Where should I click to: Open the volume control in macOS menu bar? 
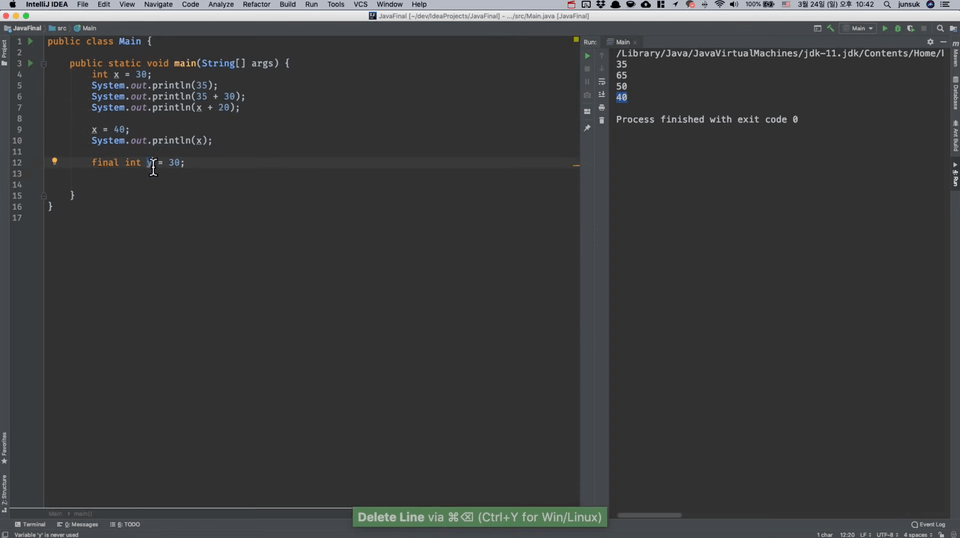pos(734,4)
